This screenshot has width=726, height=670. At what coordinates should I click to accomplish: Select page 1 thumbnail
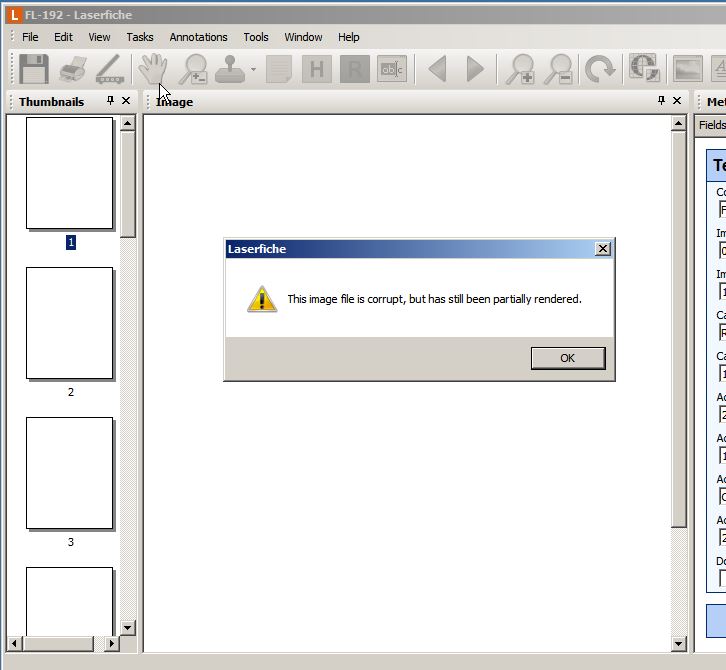69,173
